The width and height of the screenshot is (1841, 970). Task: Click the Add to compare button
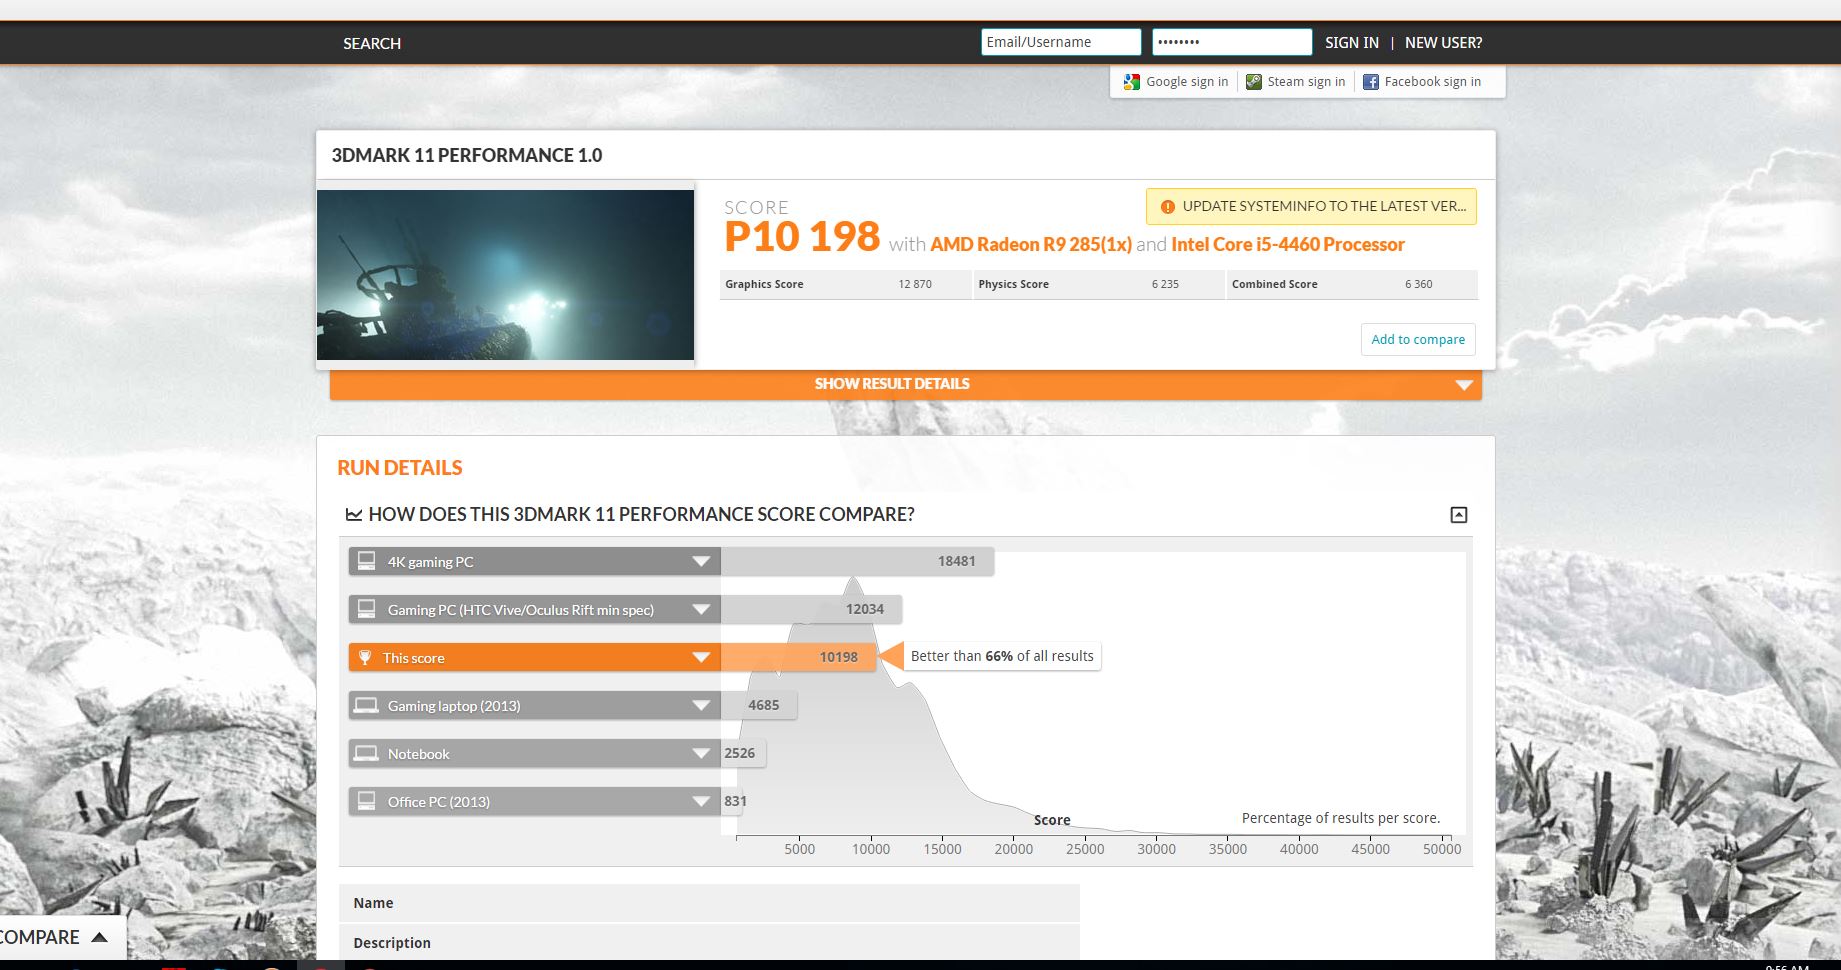click(1418, 340)
